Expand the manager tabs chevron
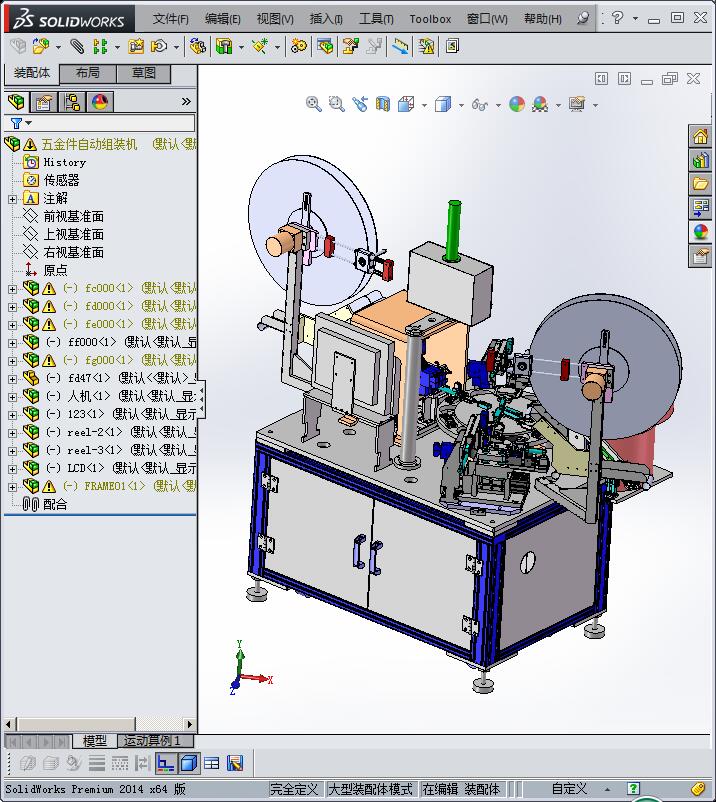 [186, 101]
